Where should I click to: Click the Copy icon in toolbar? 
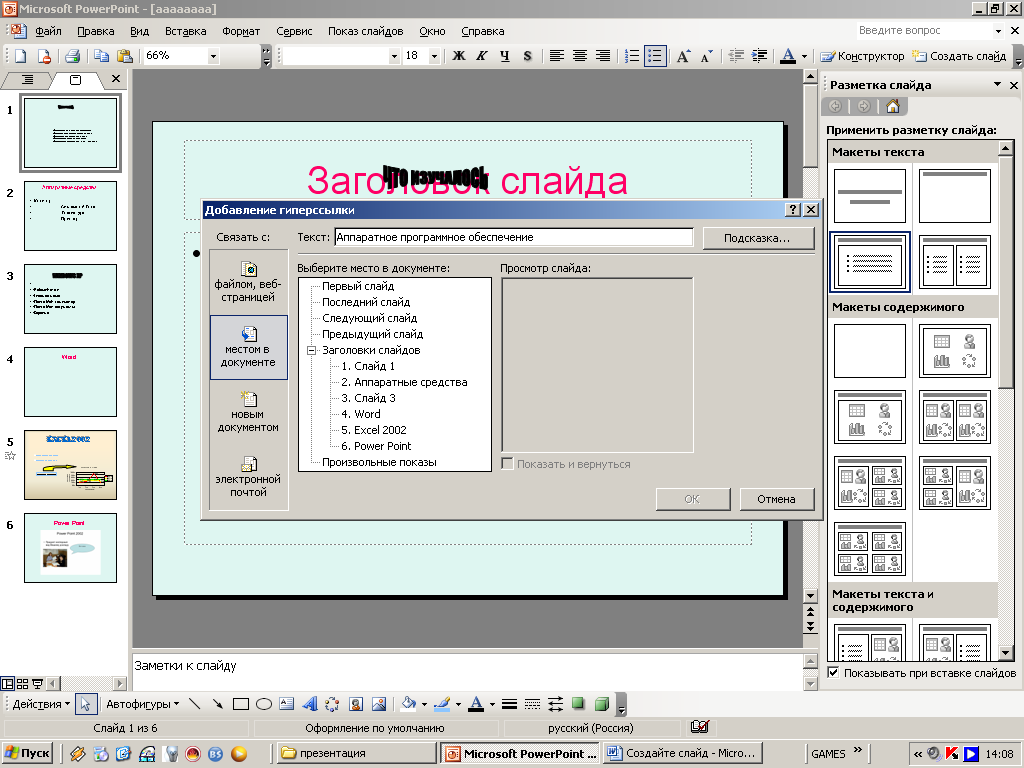[x=101, y=56]
